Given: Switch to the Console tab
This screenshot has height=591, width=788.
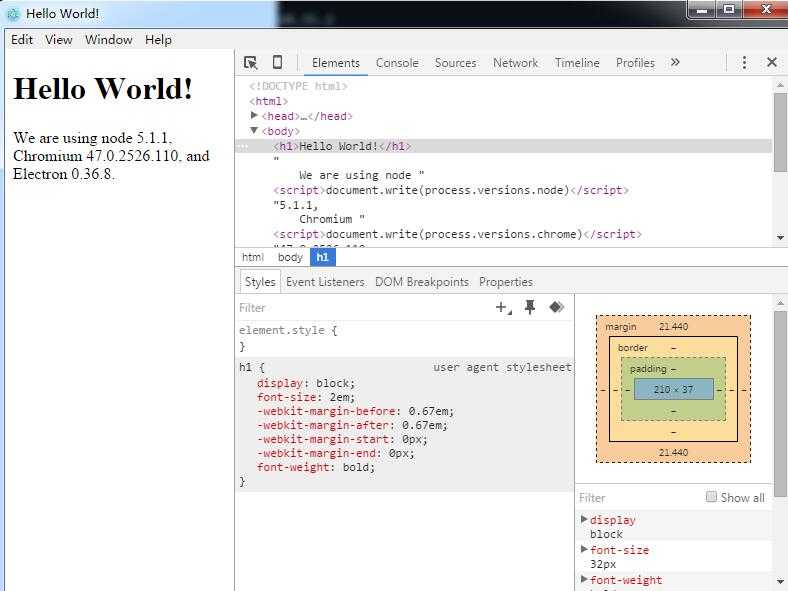Looking at the screenshot, I should point(397,63).
